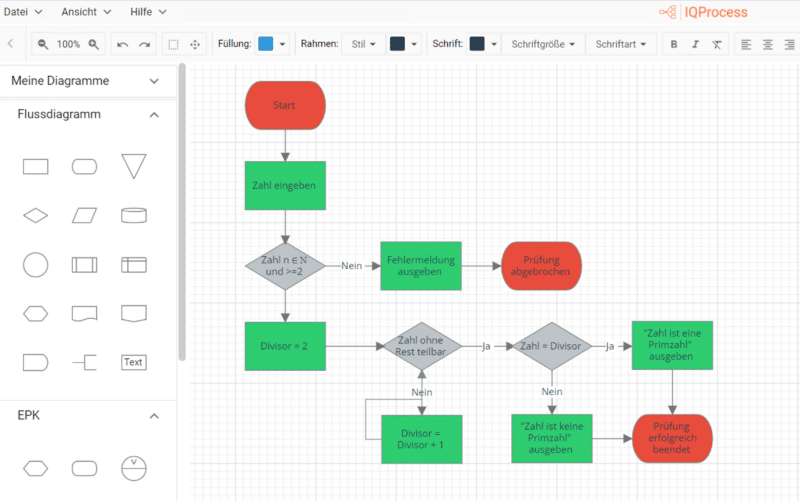Enable center text alignment
The height and width of the screenshot is (501, 800).
[768, 44]
